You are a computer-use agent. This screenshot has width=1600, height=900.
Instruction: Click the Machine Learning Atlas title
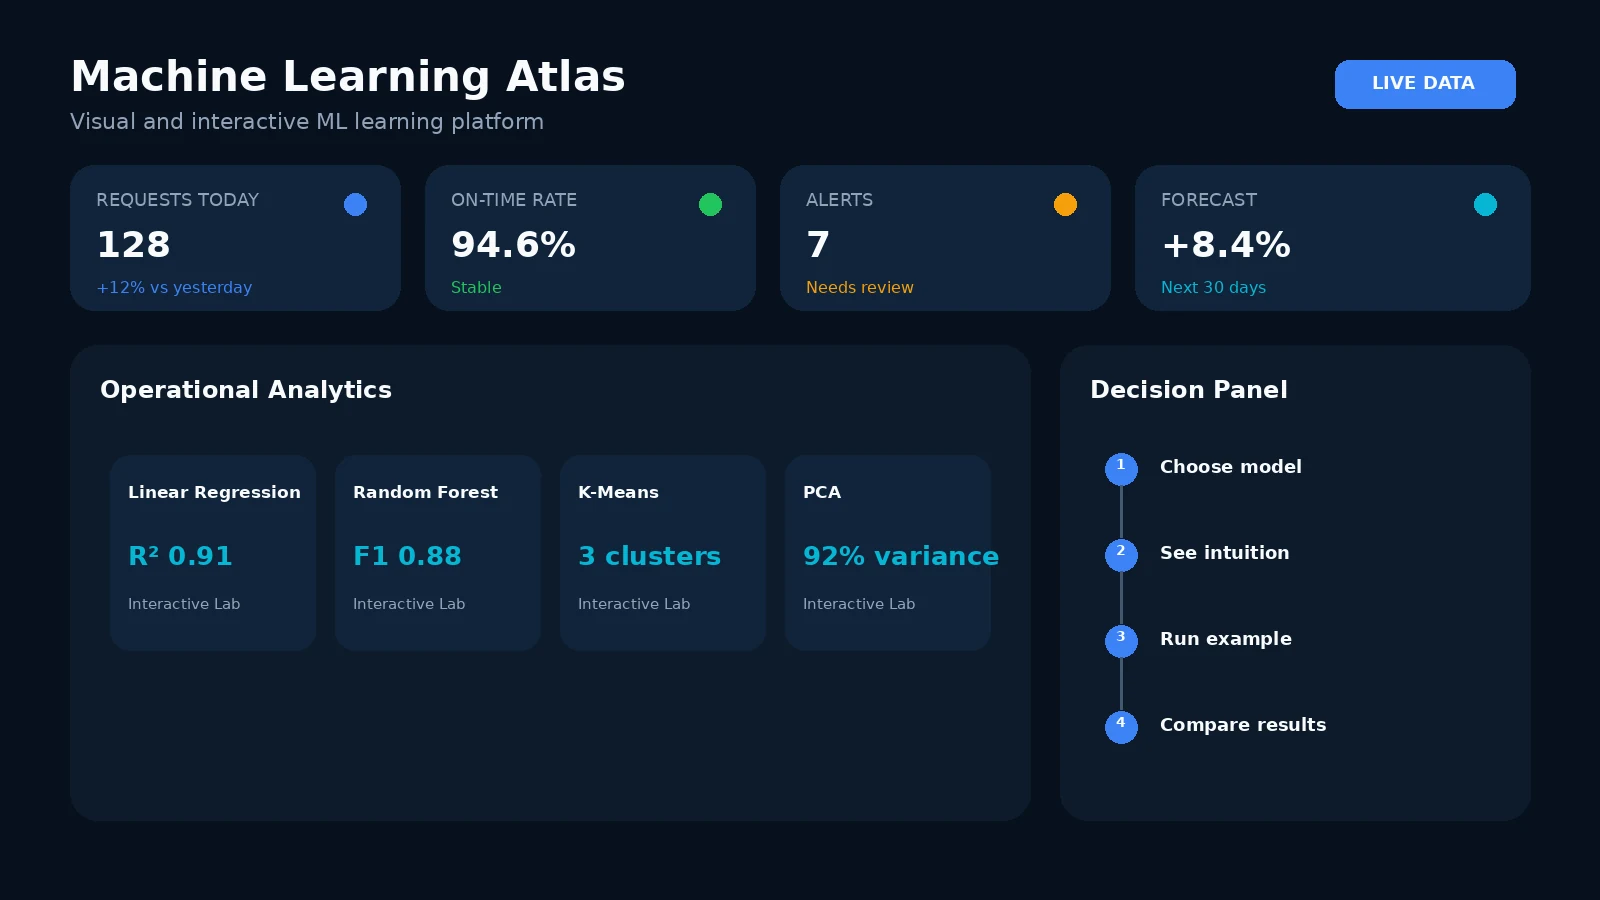pos(348,77)
